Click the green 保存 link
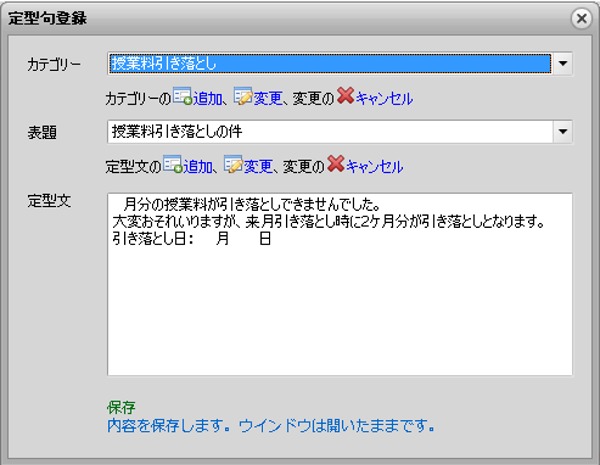Viewport: 600px width, 465px height. tap(121, 408)
